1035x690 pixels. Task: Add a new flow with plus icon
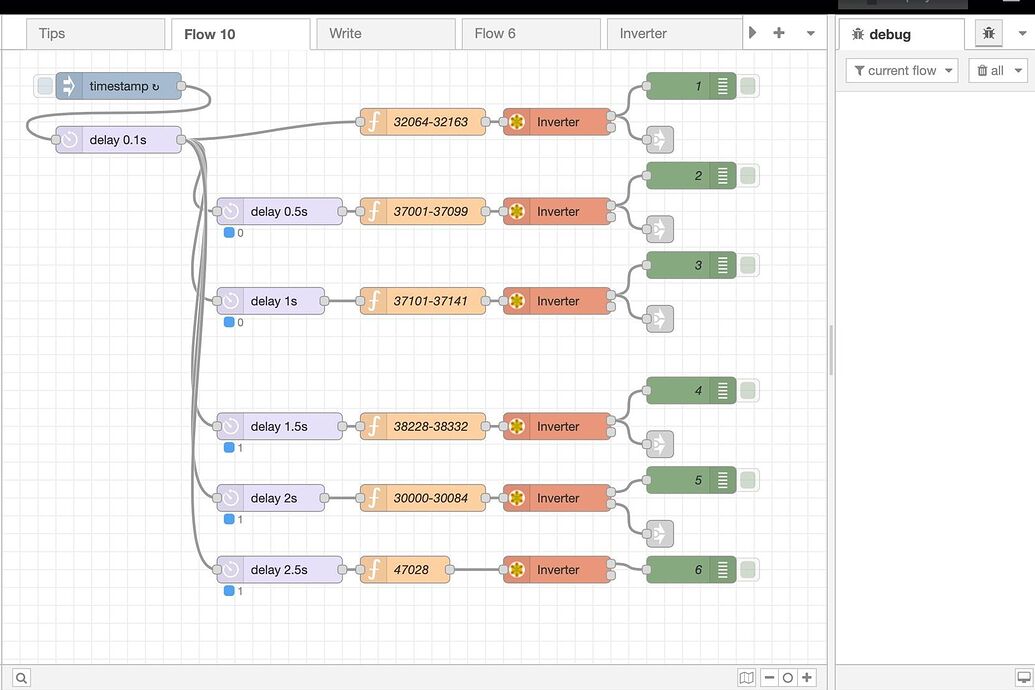pos(779,33)
